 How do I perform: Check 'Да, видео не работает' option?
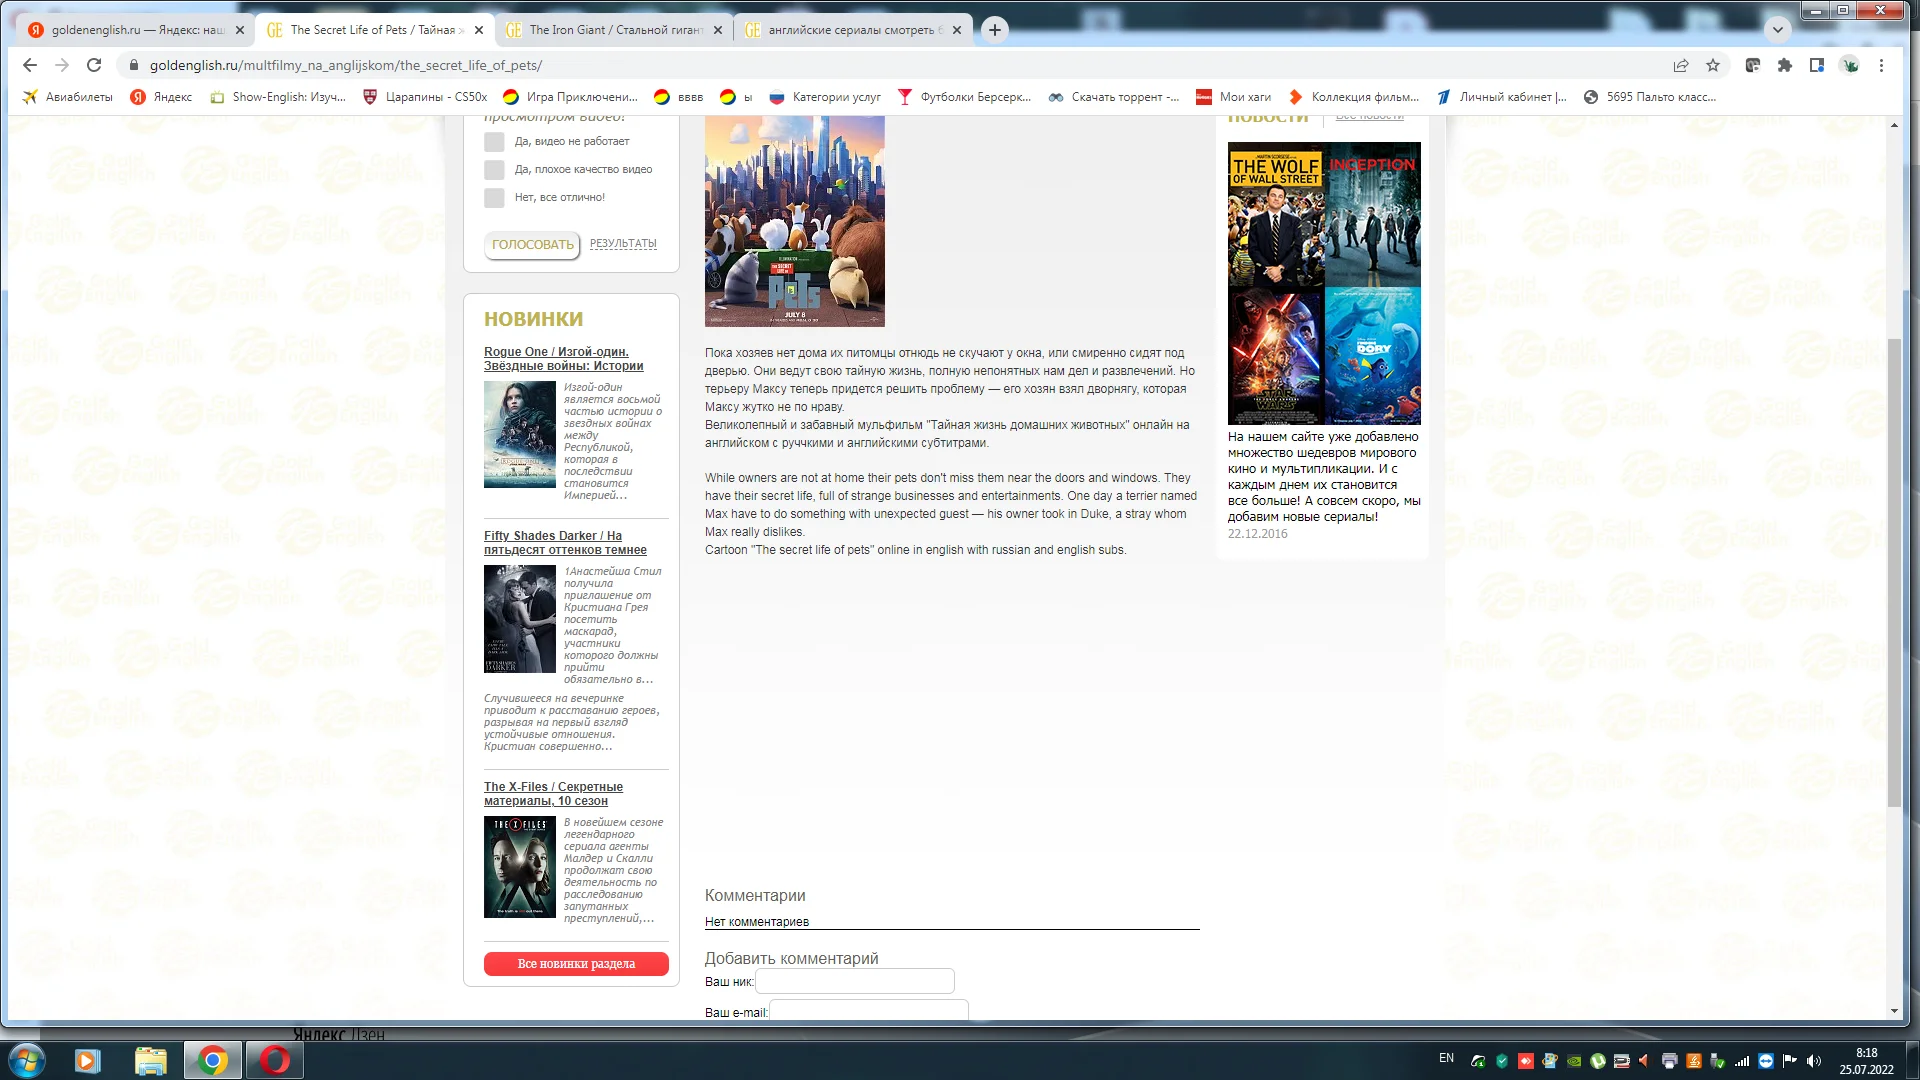click(494, 142)
